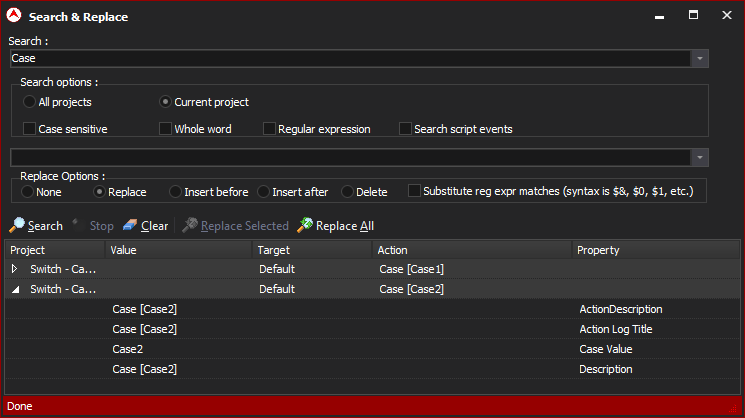Click the Search text field containing Case
This screenshot has height=418, width=745.
click(x=350, y=58)
